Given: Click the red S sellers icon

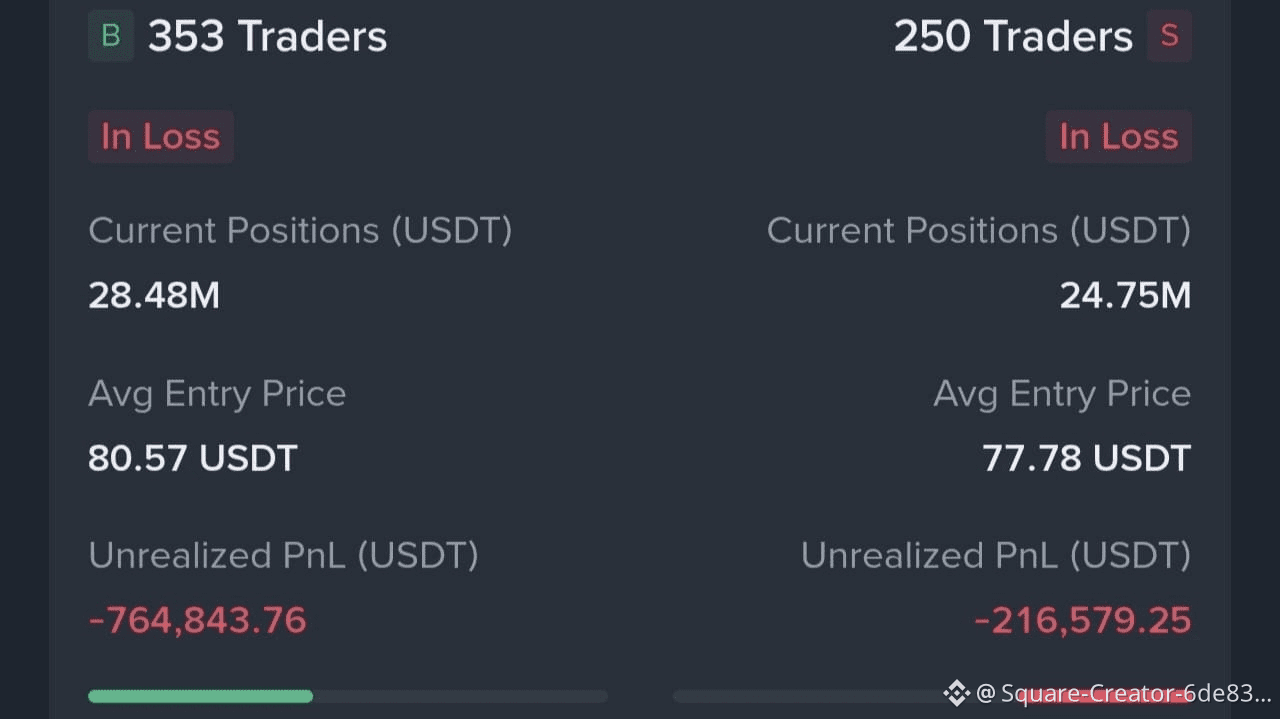Looking at the screenshot, I should coord(1169,36).
